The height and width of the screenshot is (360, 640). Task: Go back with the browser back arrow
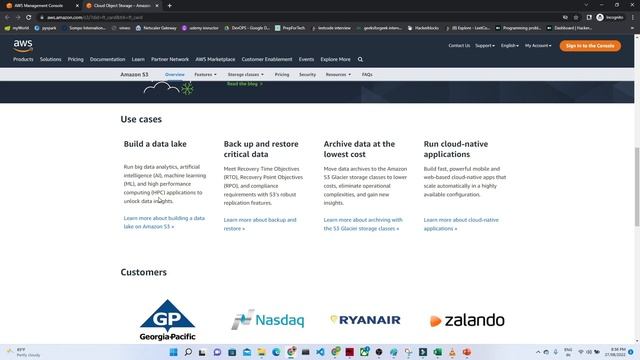pos(7,18)
